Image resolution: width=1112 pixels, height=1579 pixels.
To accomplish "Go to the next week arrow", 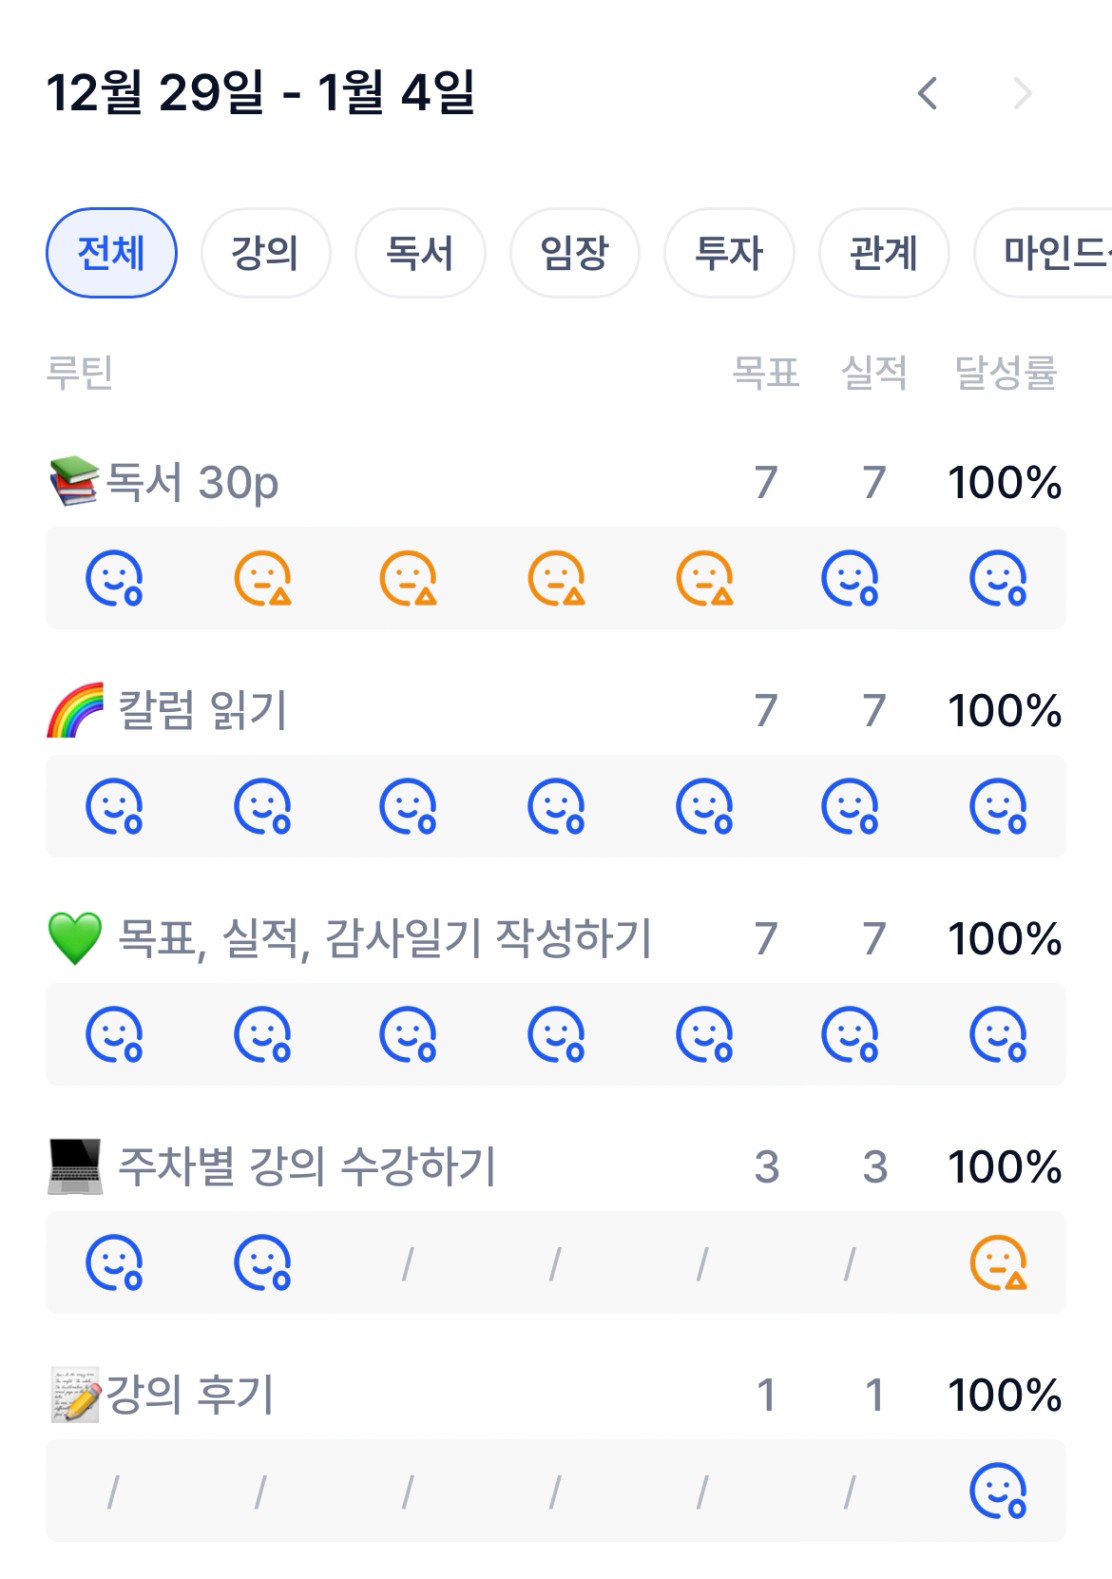I will pos(1022,94).
